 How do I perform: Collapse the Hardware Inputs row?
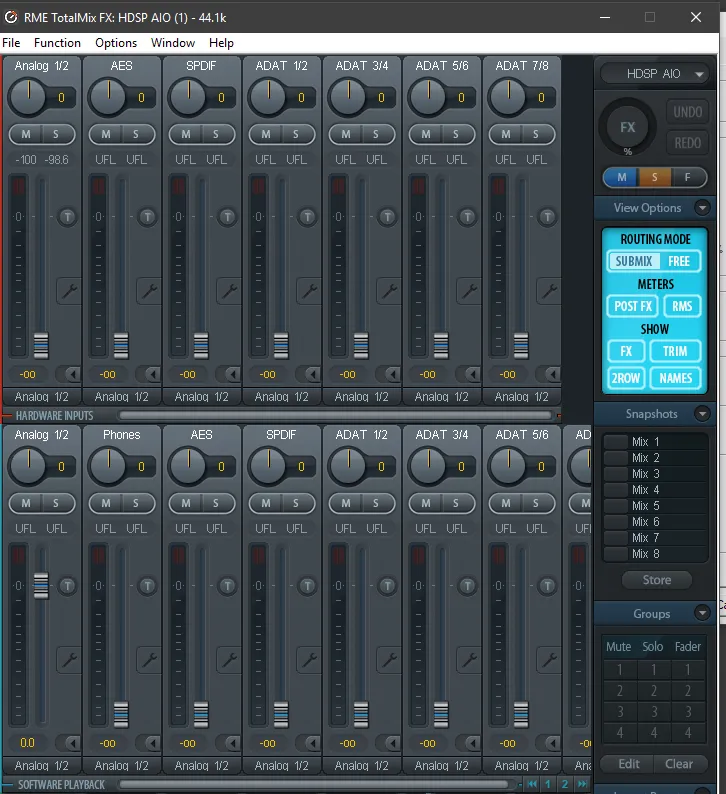(x=8, y=416)
